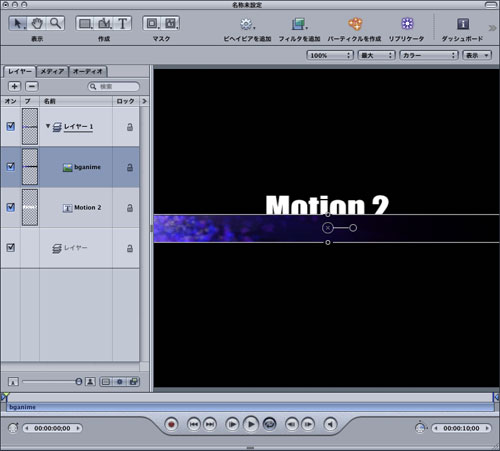
Task: Play from start button
Action: coord(232,424)
